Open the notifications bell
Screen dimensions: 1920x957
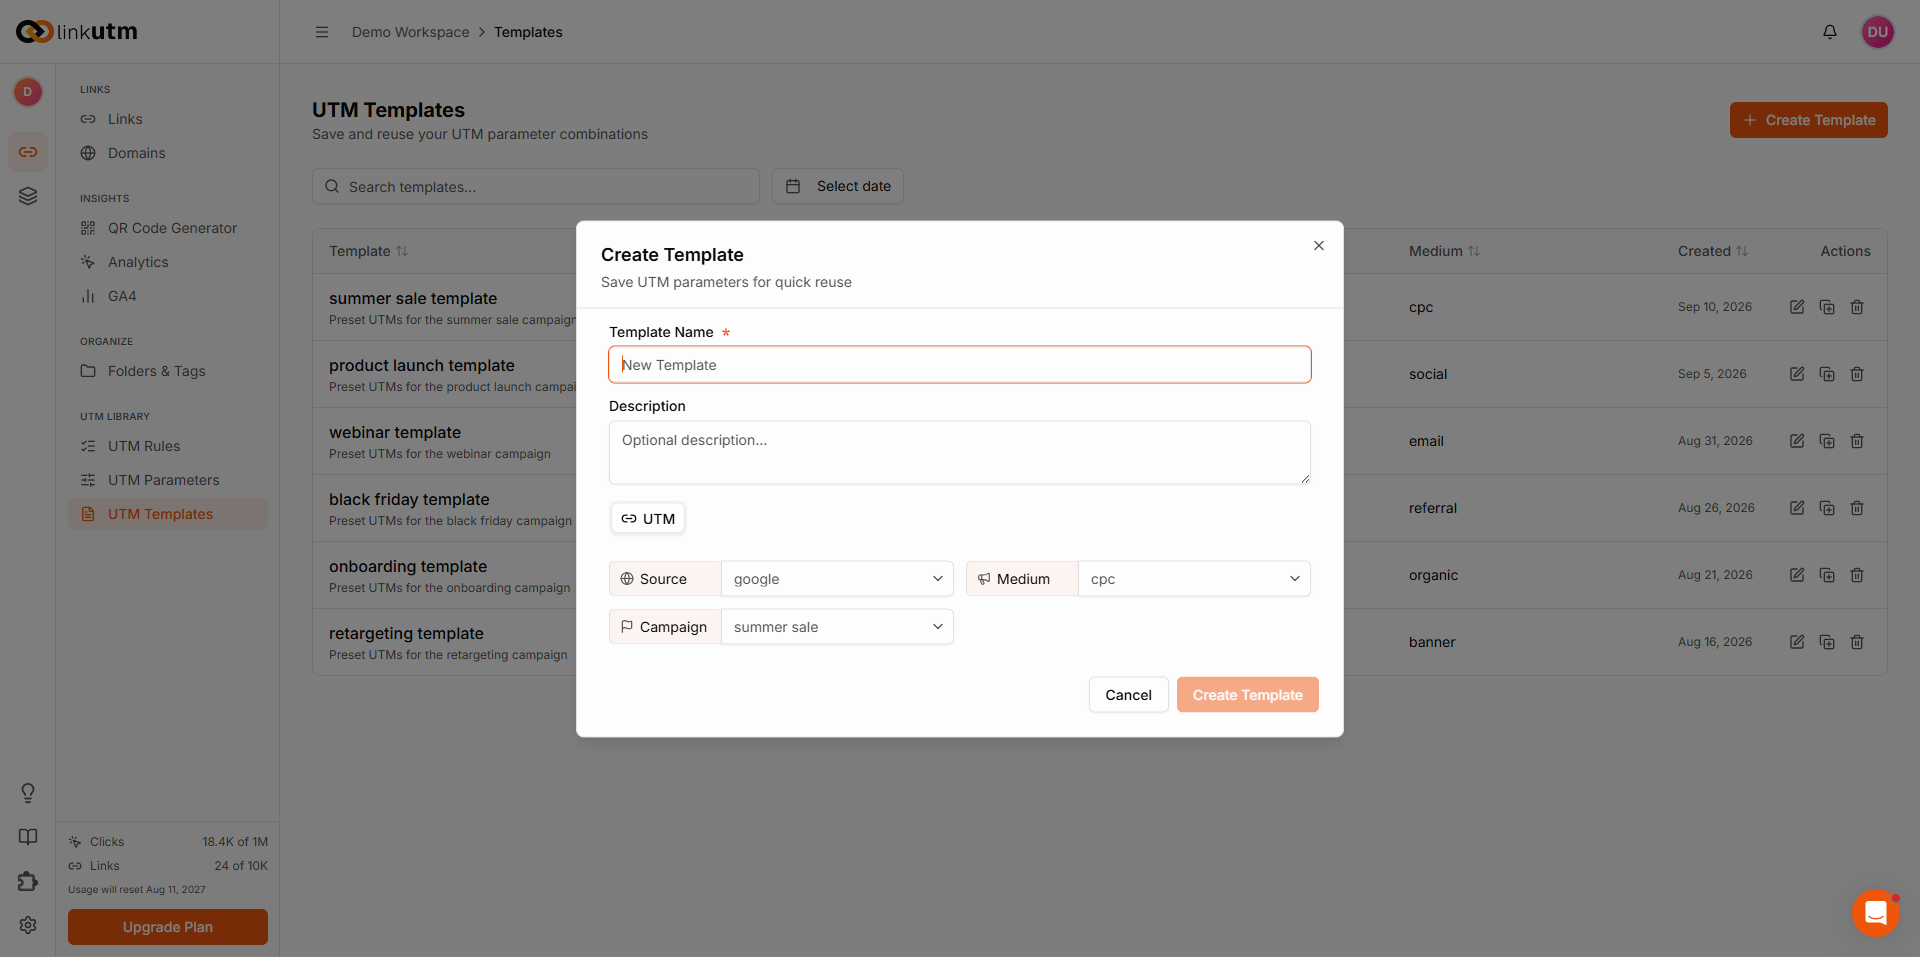(x=1830, y=32)
